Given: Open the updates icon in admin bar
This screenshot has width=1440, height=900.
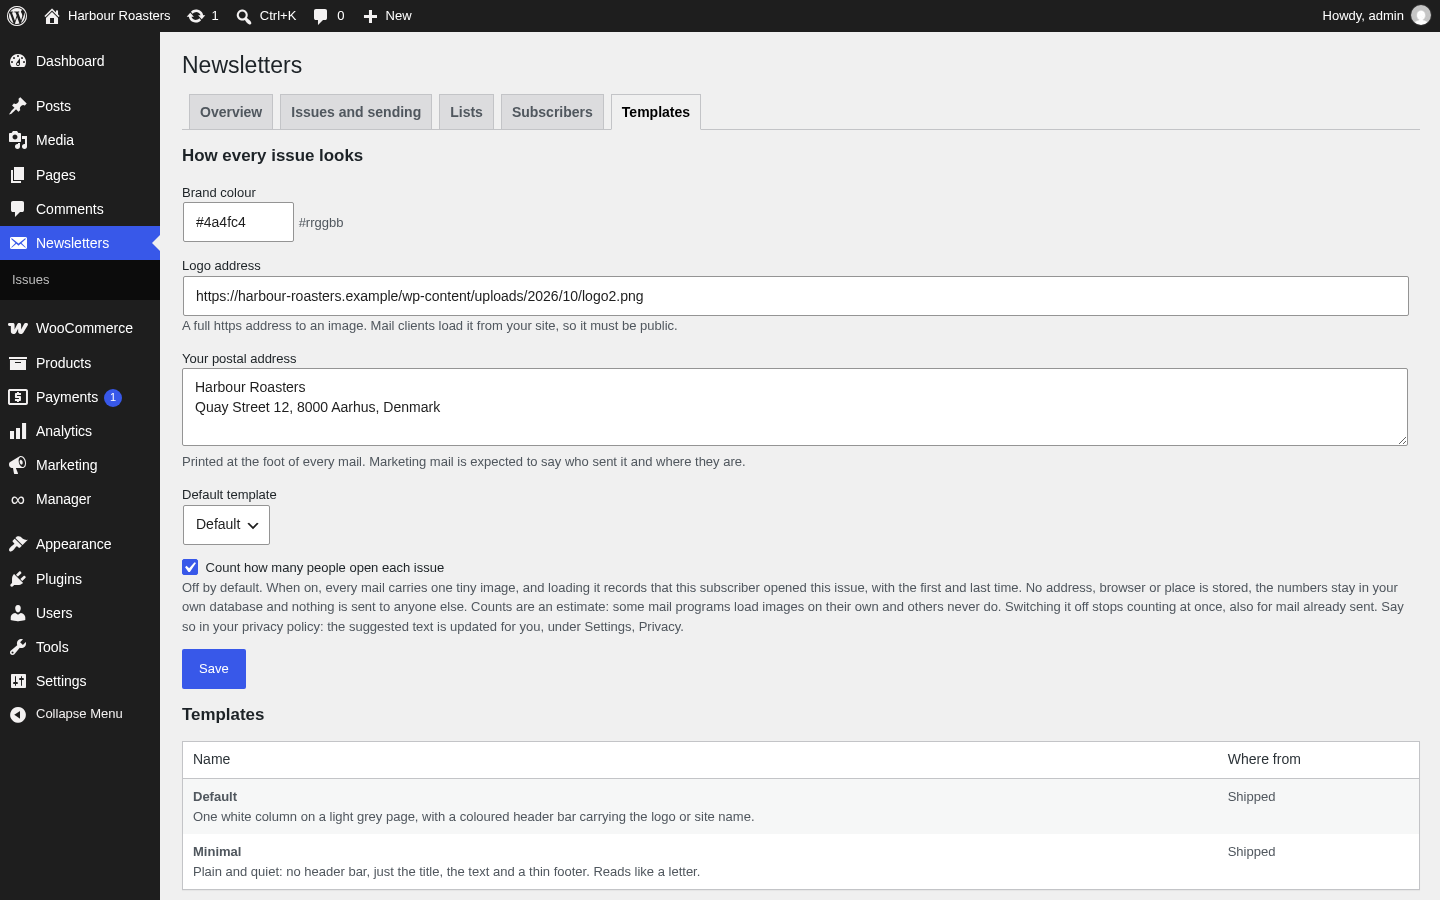Looking at the screenshot, I should (x=196, y=16).
